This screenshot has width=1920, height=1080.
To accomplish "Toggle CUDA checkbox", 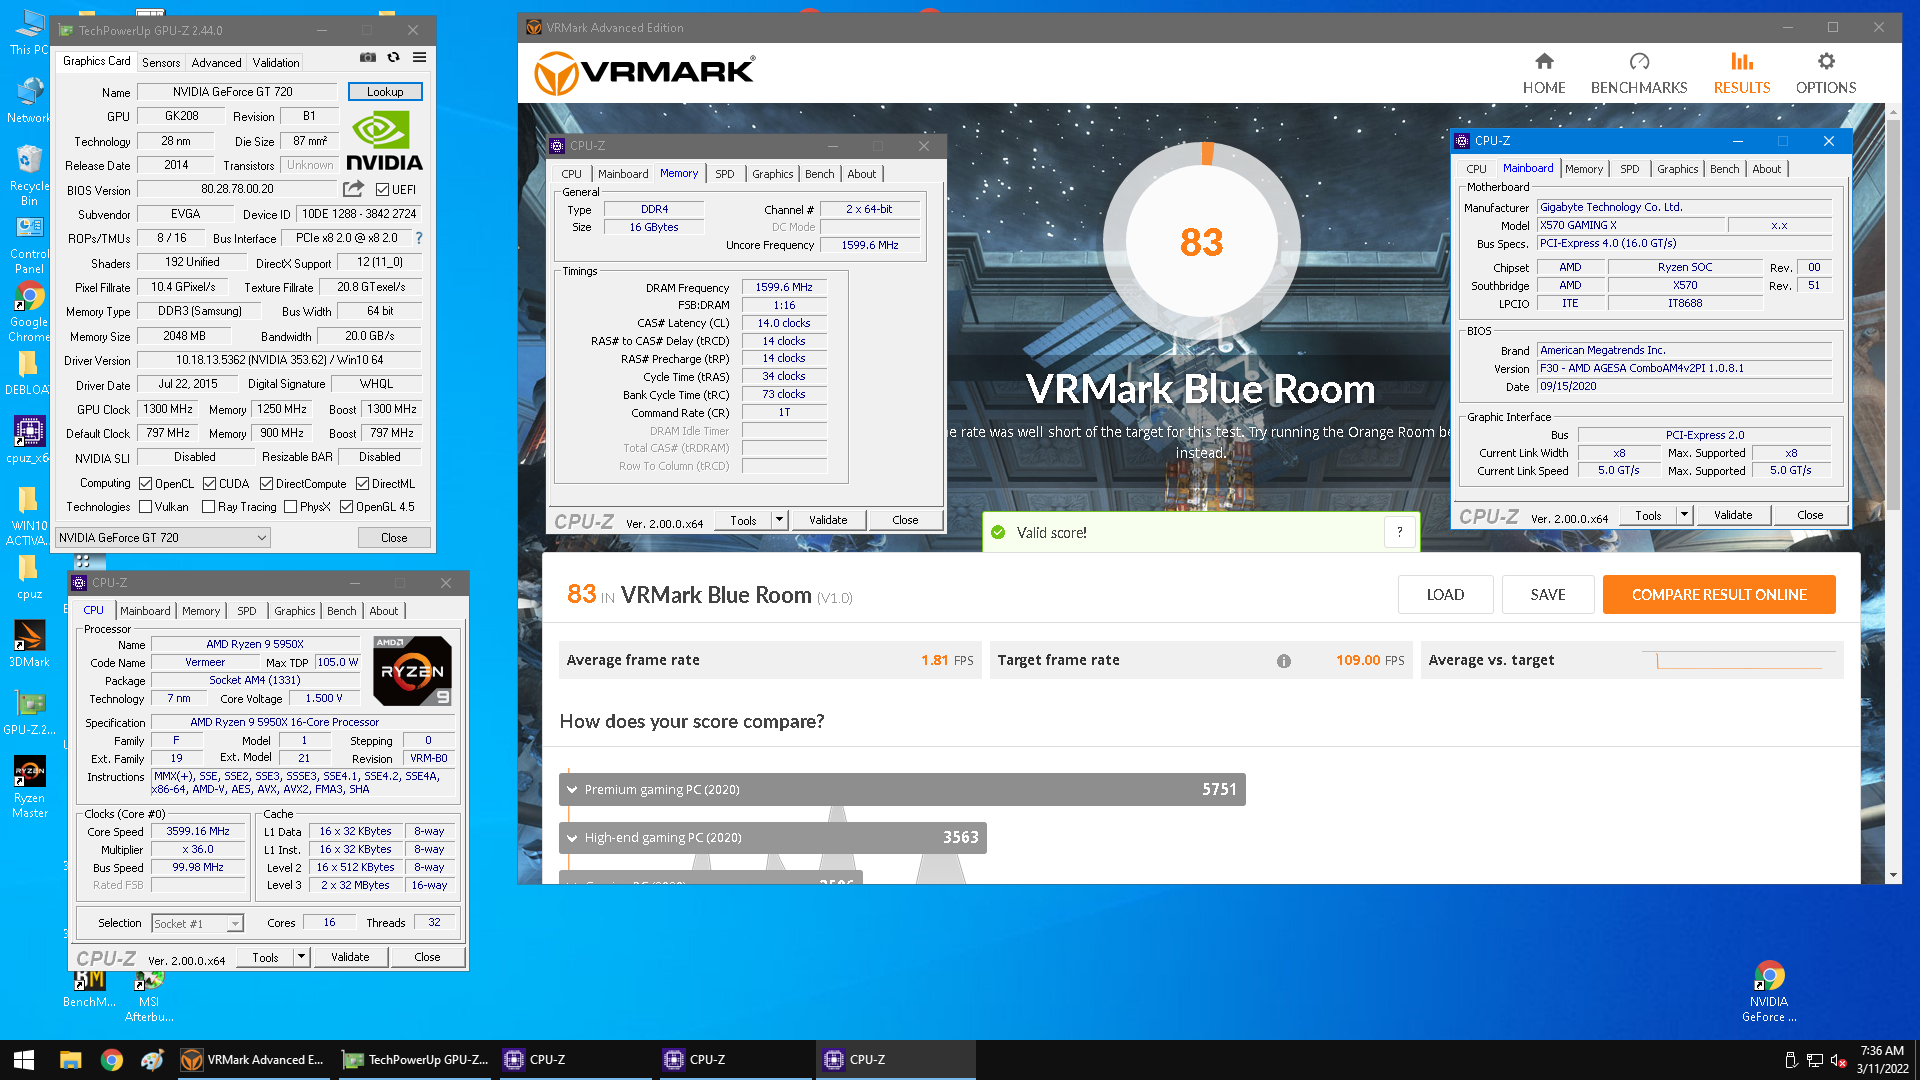I will (210, 484).
